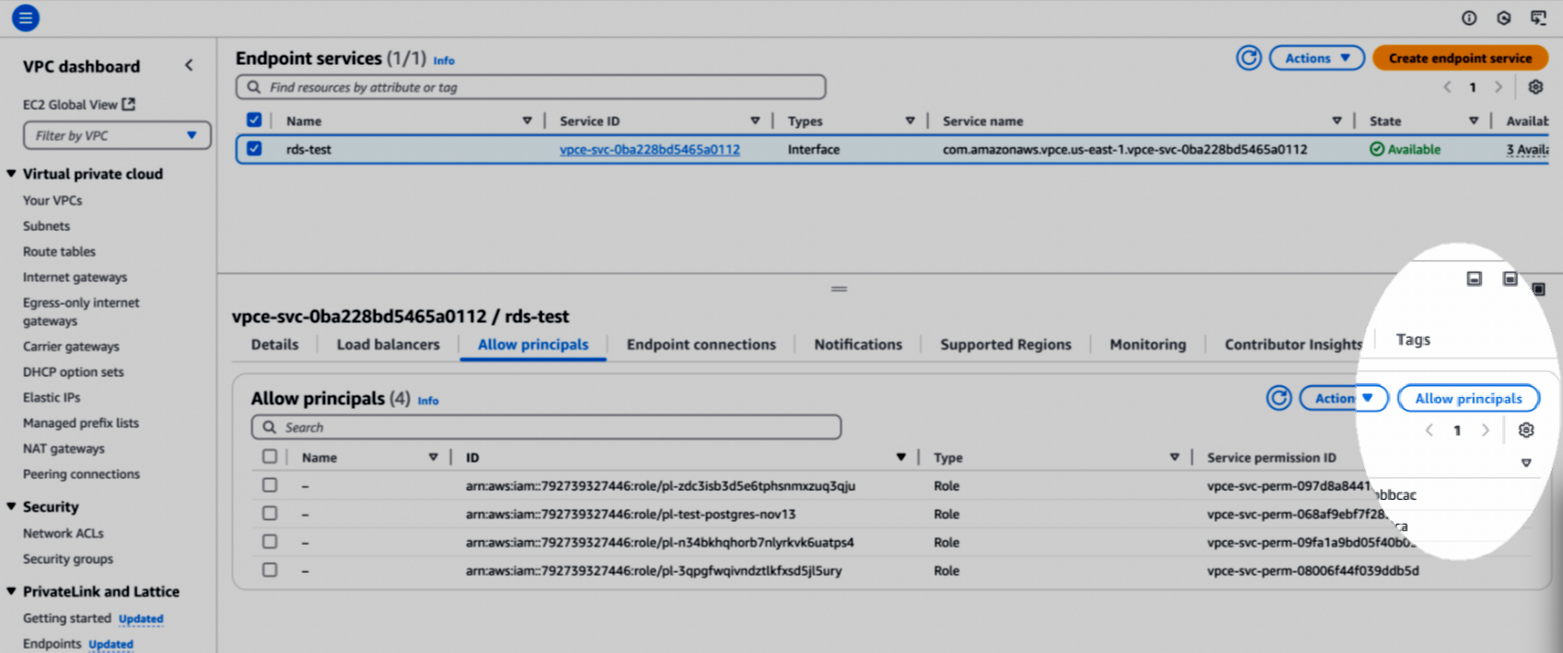Refresh the Endpoint services list
Screen dimensions: 1563x653
tap(1248, 58)
